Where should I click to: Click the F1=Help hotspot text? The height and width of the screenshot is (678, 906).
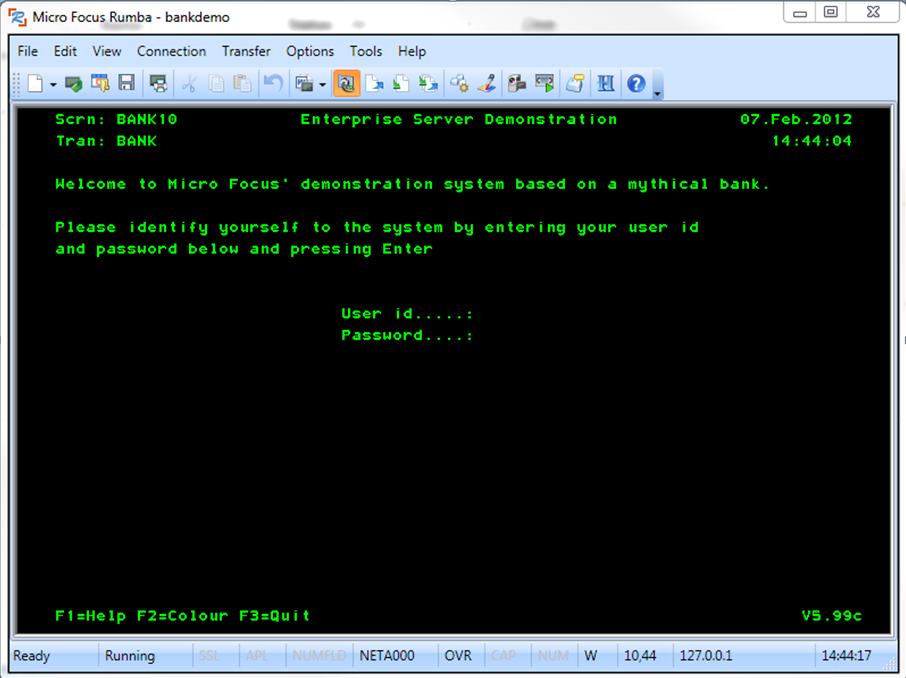click(x=91, y=616)
